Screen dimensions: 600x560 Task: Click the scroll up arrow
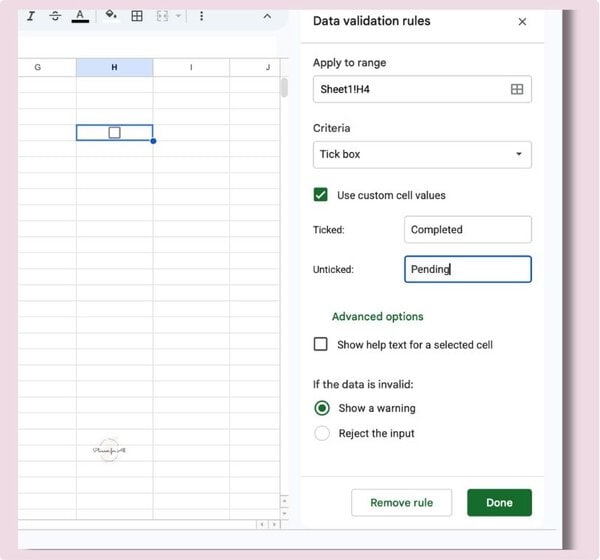click(284, 501)
